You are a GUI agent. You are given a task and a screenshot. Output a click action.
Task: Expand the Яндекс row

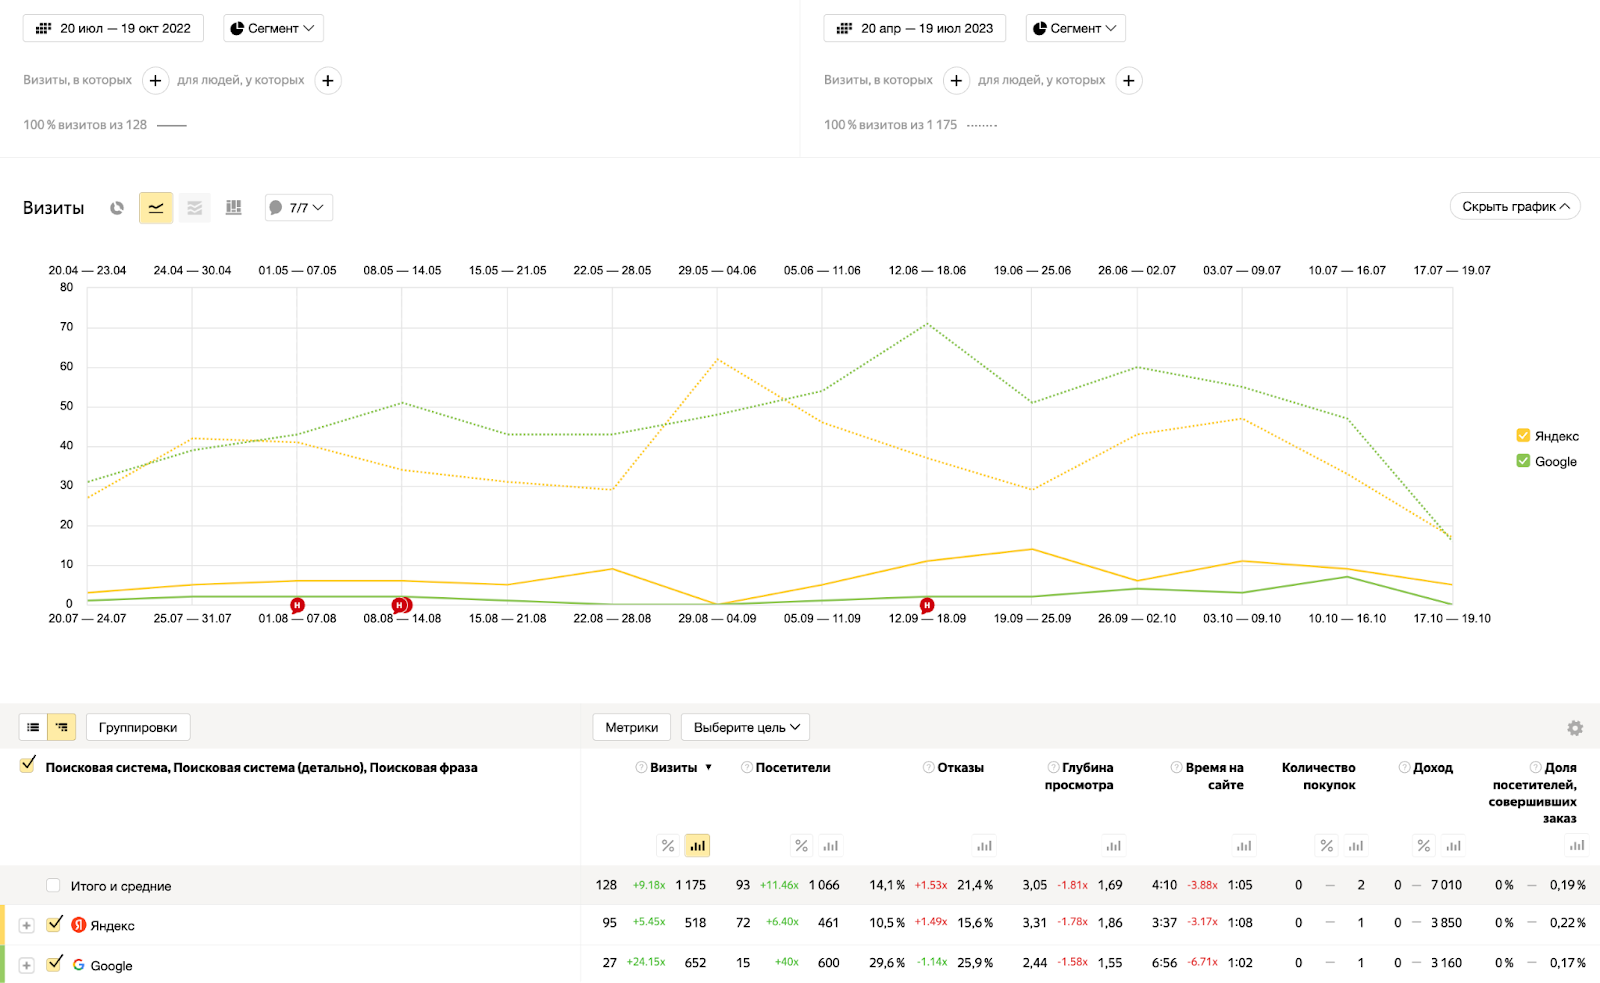[x=27, y=925]
